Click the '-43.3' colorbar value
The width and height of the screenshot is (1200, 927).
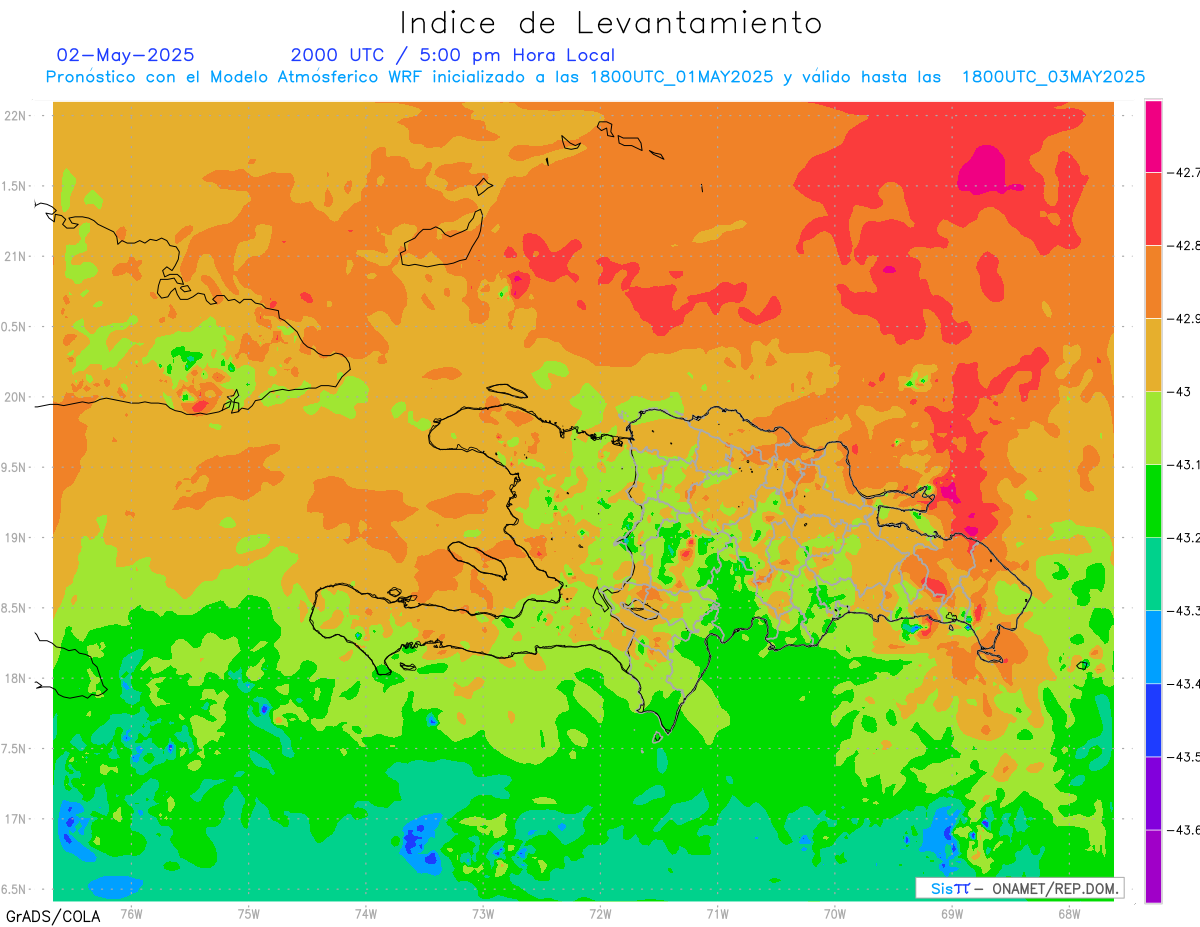point(1183,610)
